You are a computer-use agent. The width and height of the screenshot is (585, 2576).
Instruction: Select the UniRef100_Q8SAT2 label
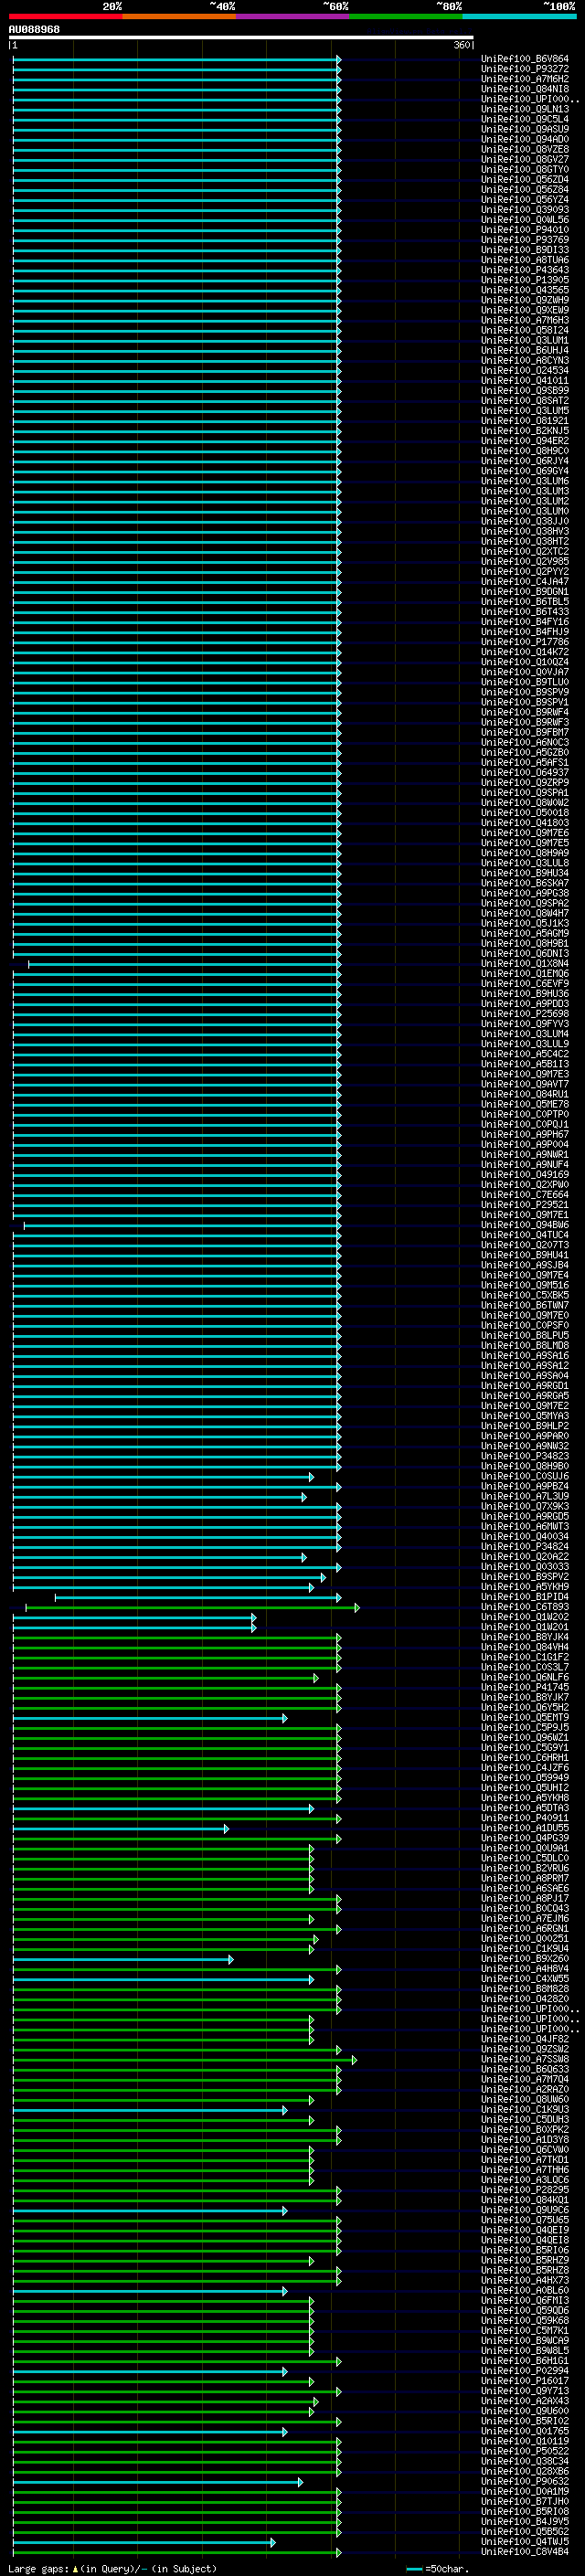coord(525,401)
